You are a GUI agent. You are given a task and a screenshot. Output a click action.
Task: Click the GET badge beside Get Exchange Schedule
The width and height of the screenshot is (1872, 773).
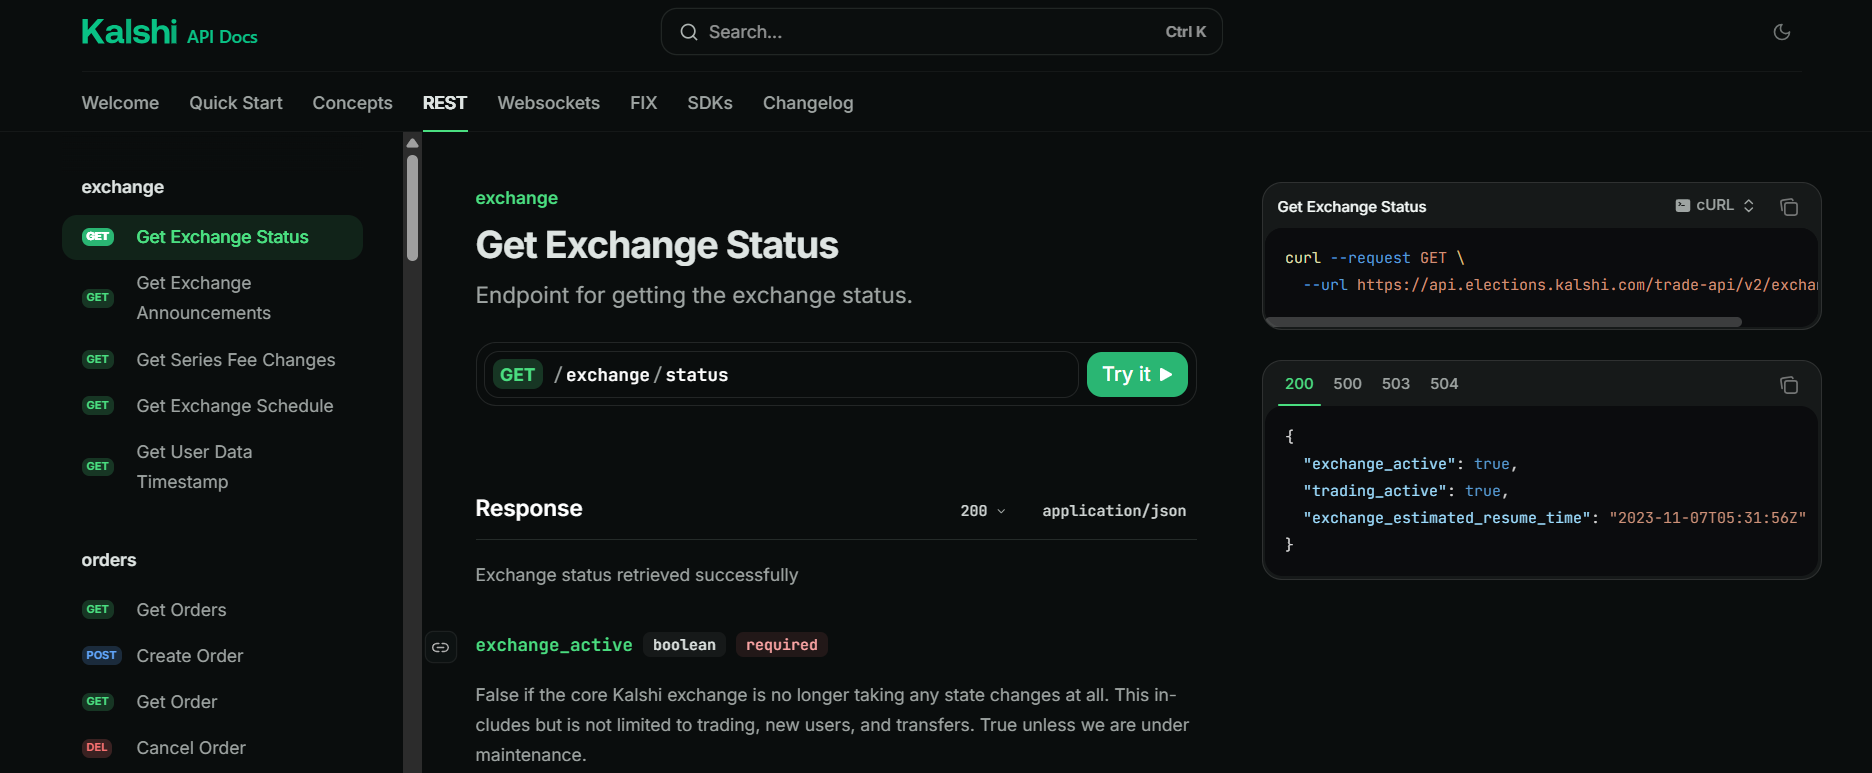pyautogui.click(x=98, y=406)
